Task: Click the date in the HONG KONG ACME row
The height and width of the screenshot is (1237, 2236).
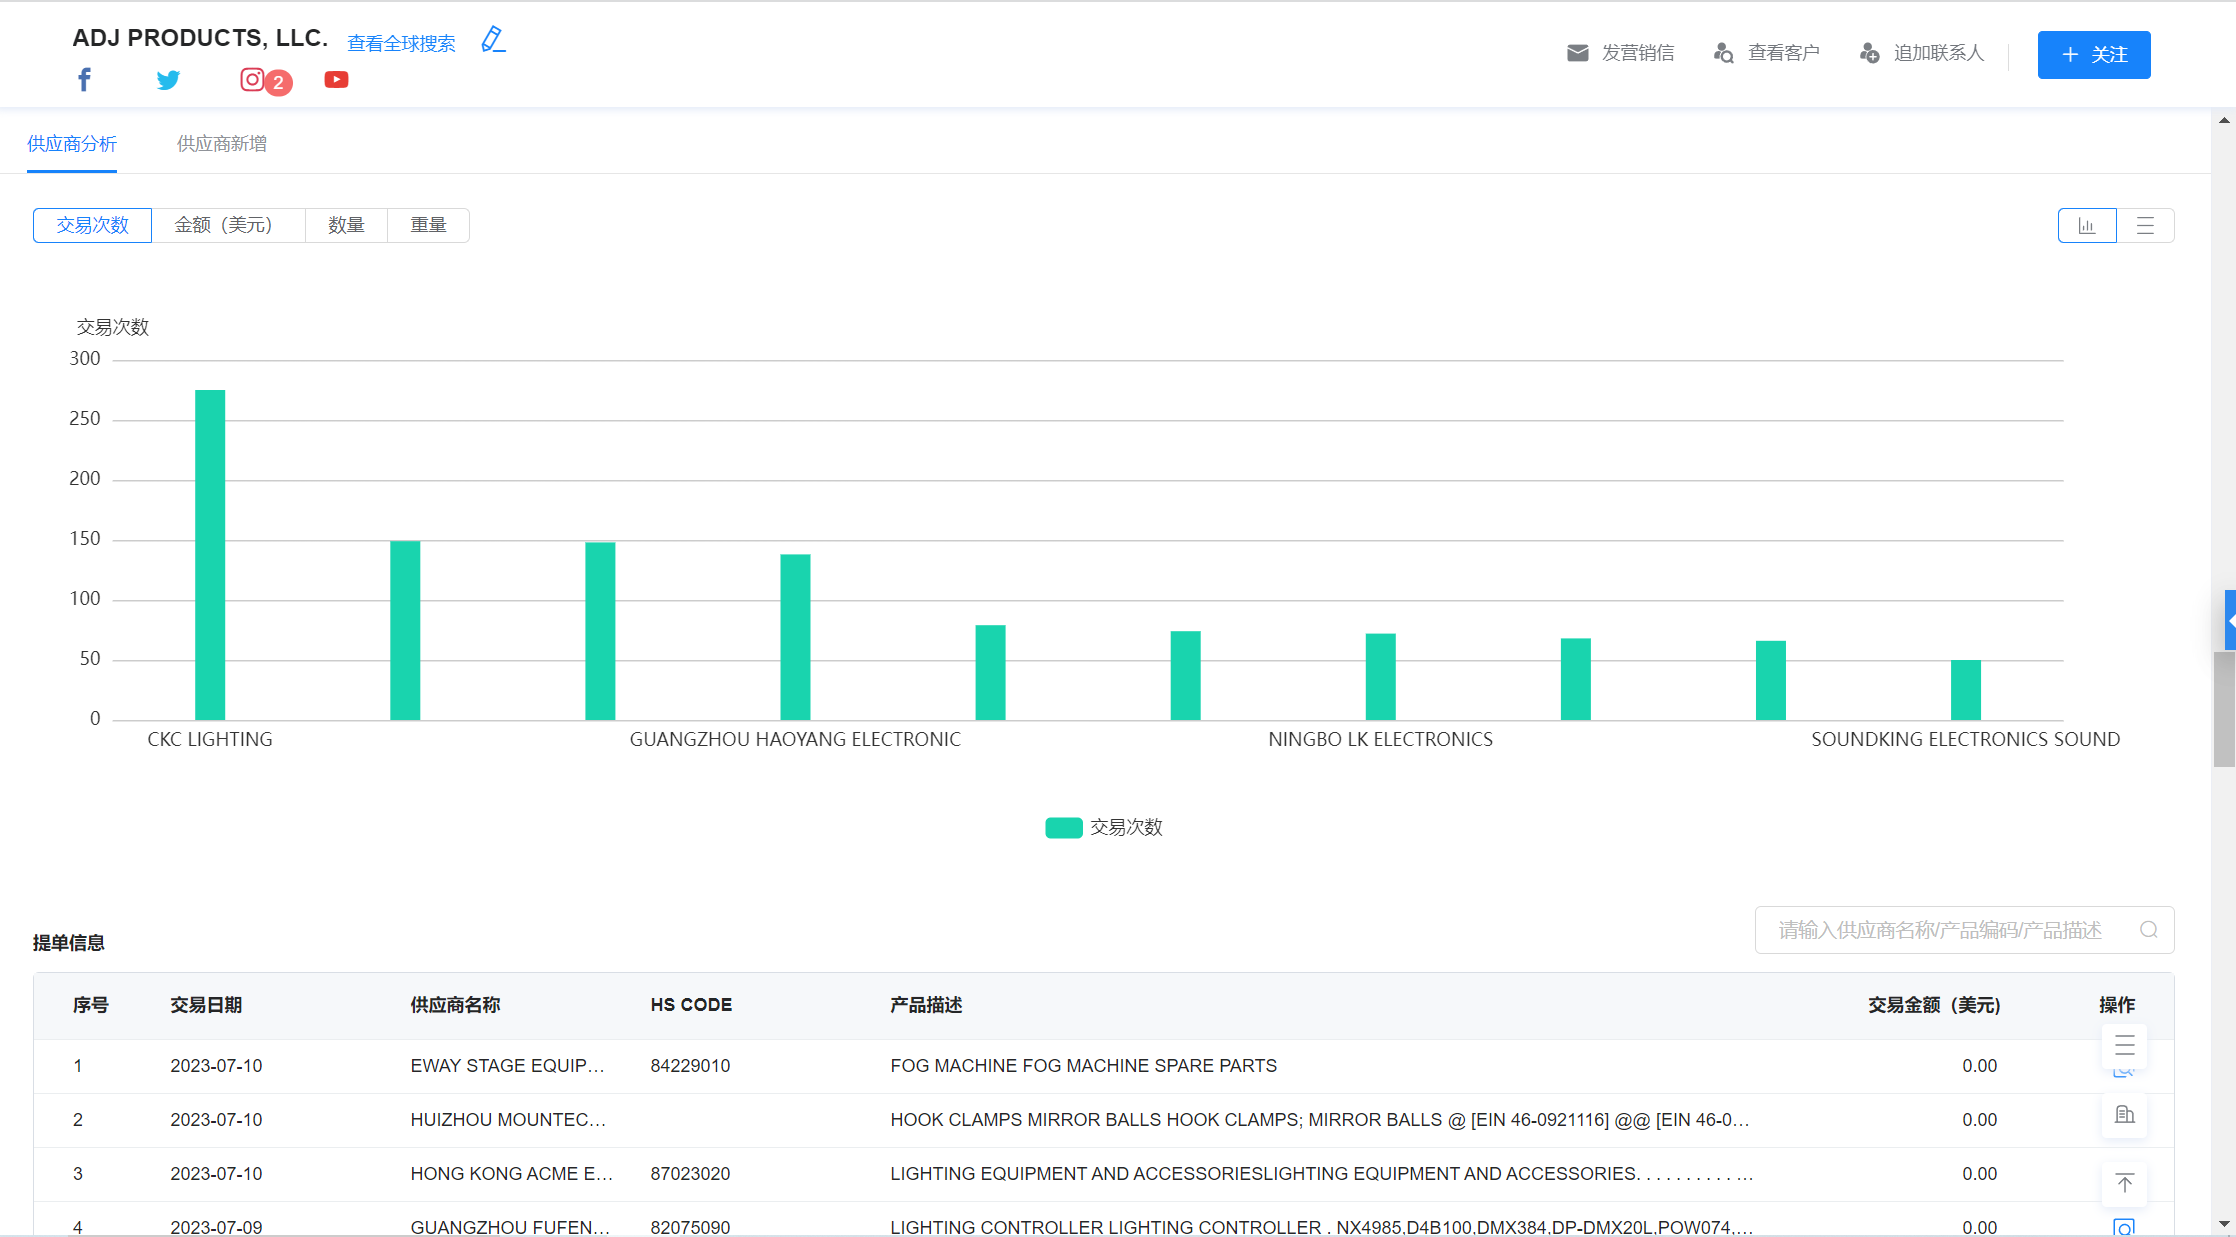Action: [x=216, y=1174]
